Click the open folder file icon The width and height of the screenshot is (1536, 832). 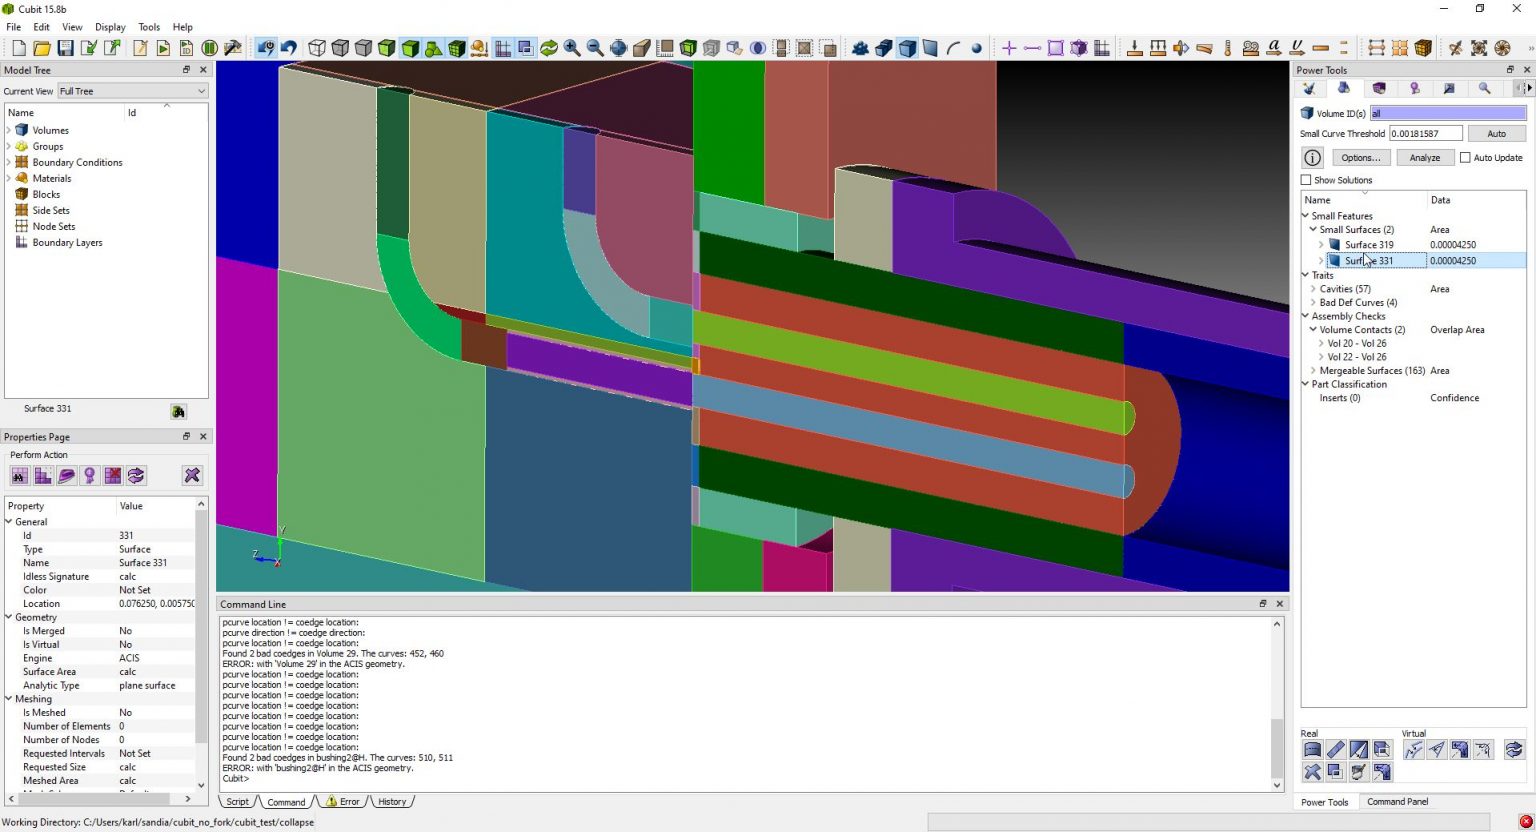pos(41,48)
